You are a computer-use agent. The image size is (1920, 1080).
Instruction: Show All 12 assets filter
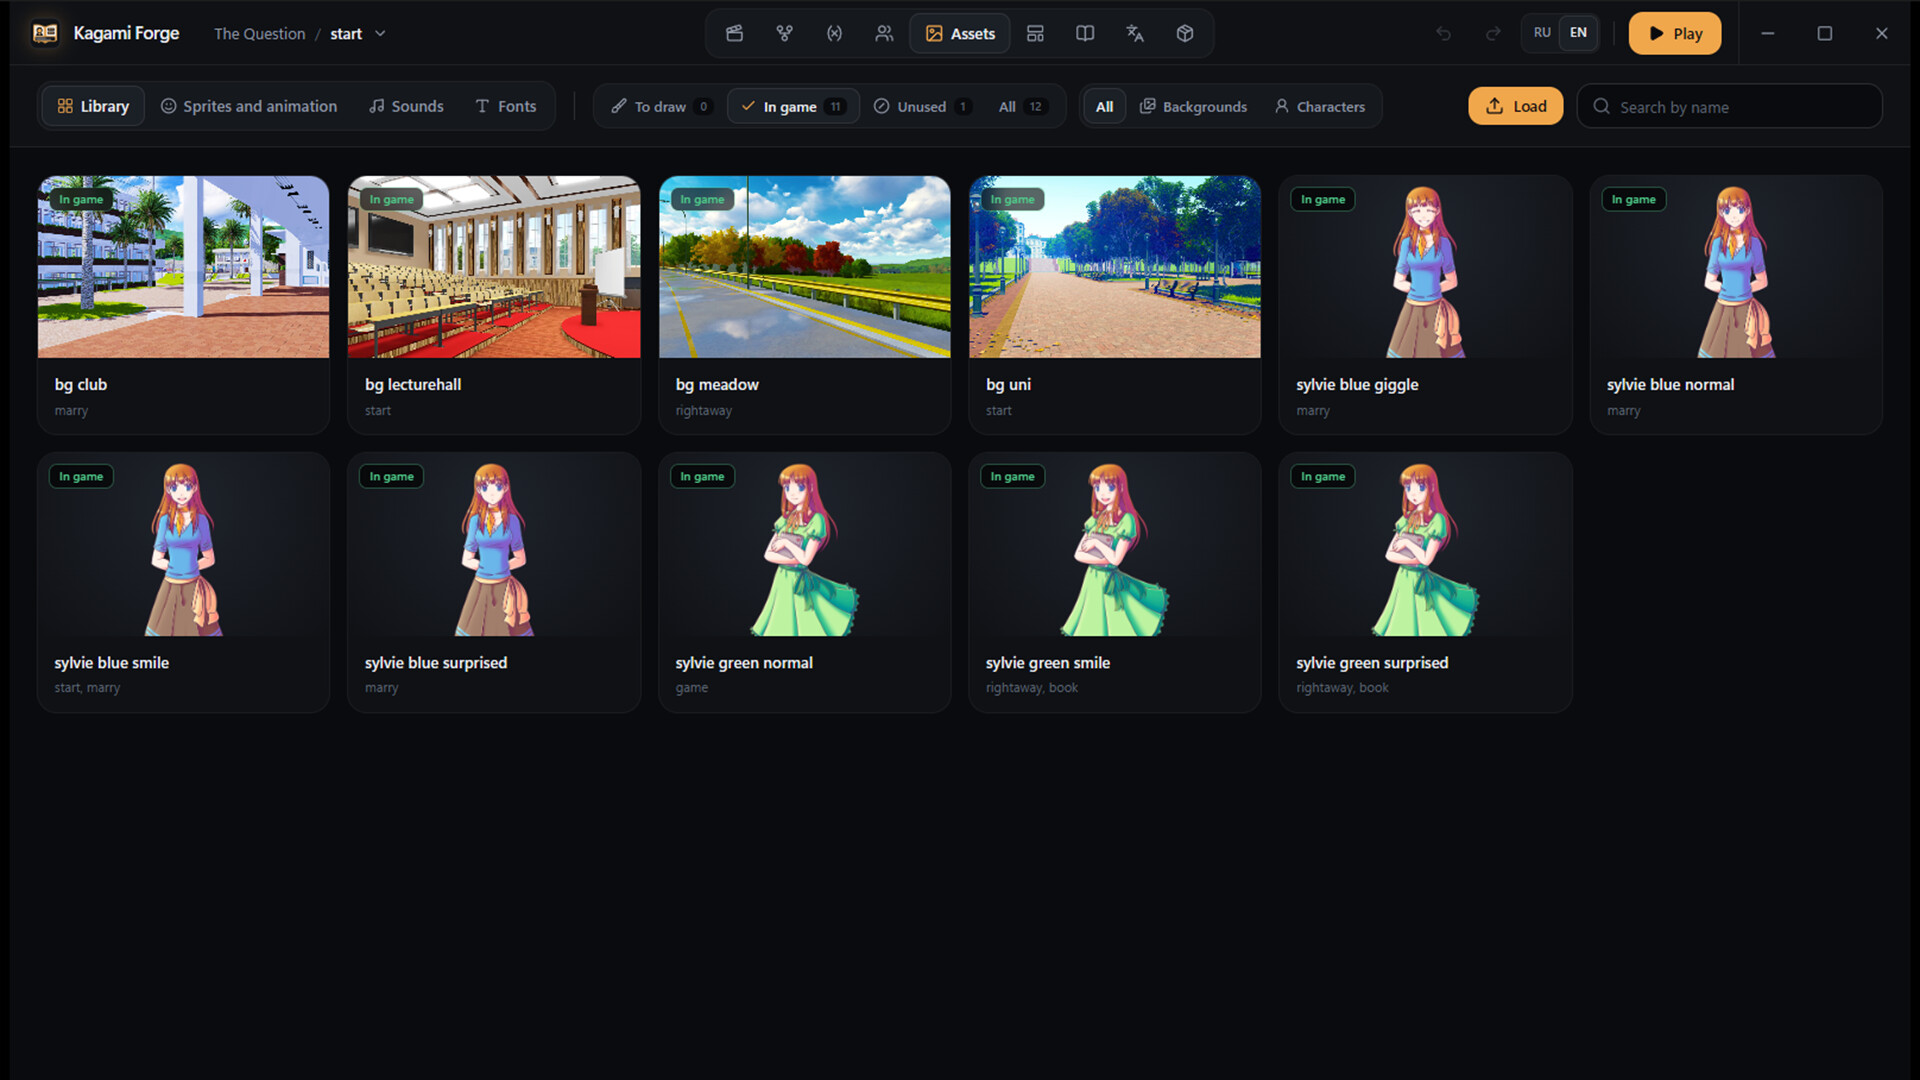click(1021, 106)
